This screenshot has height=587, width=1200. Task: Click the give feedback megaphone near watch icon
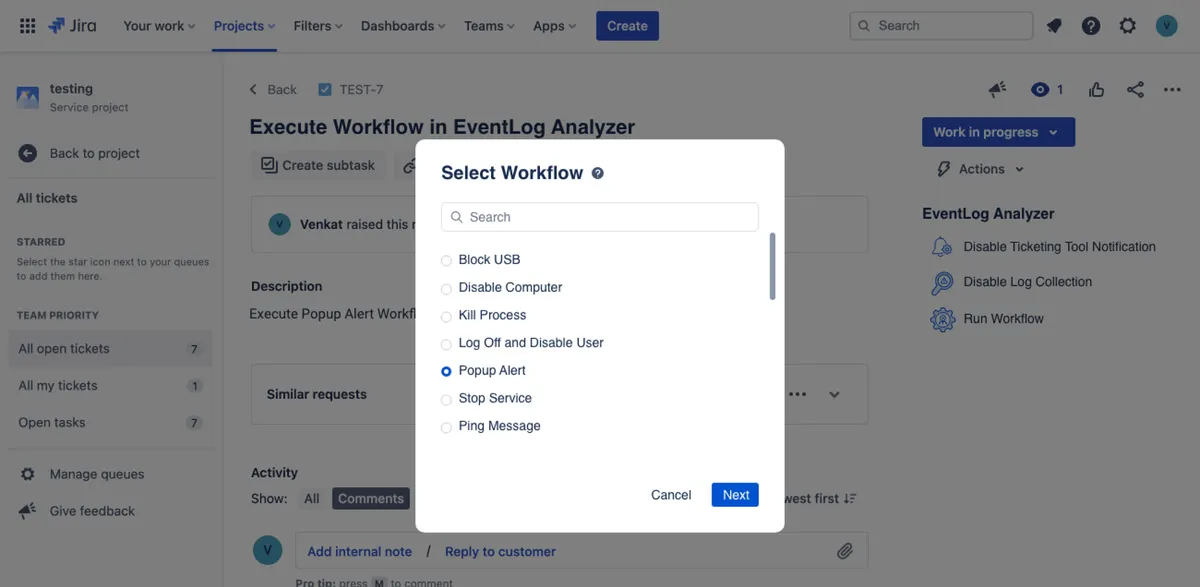point(997,90)
